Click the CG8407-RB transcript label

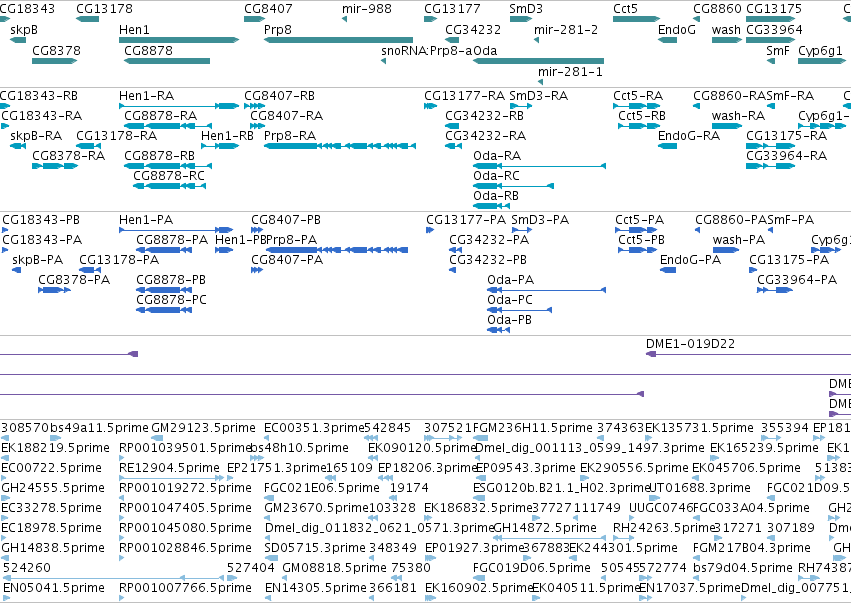pos(279,96)
